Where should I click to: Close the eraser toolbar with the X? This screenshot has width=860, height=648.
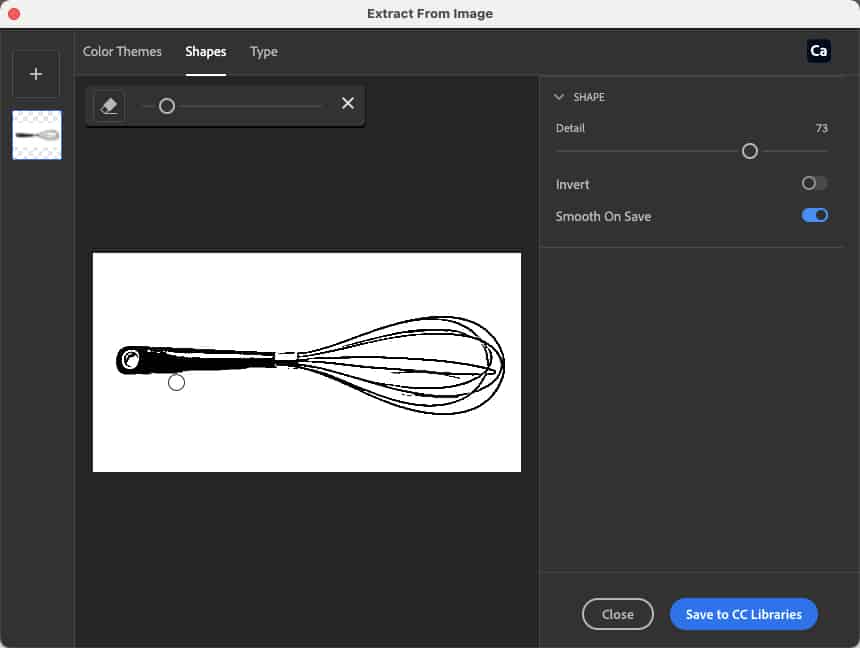[348, 104]
